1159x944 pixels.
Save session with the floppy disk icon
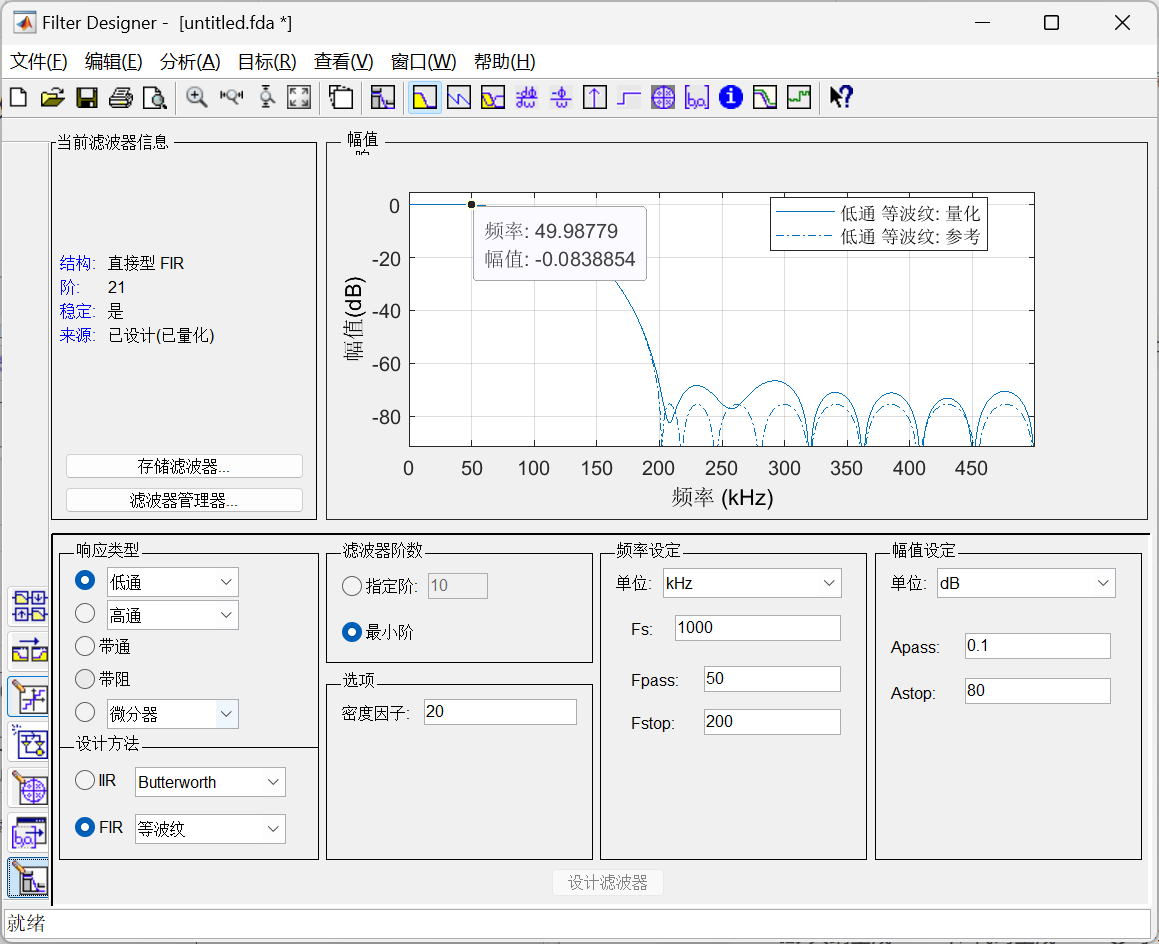[87, 97]
